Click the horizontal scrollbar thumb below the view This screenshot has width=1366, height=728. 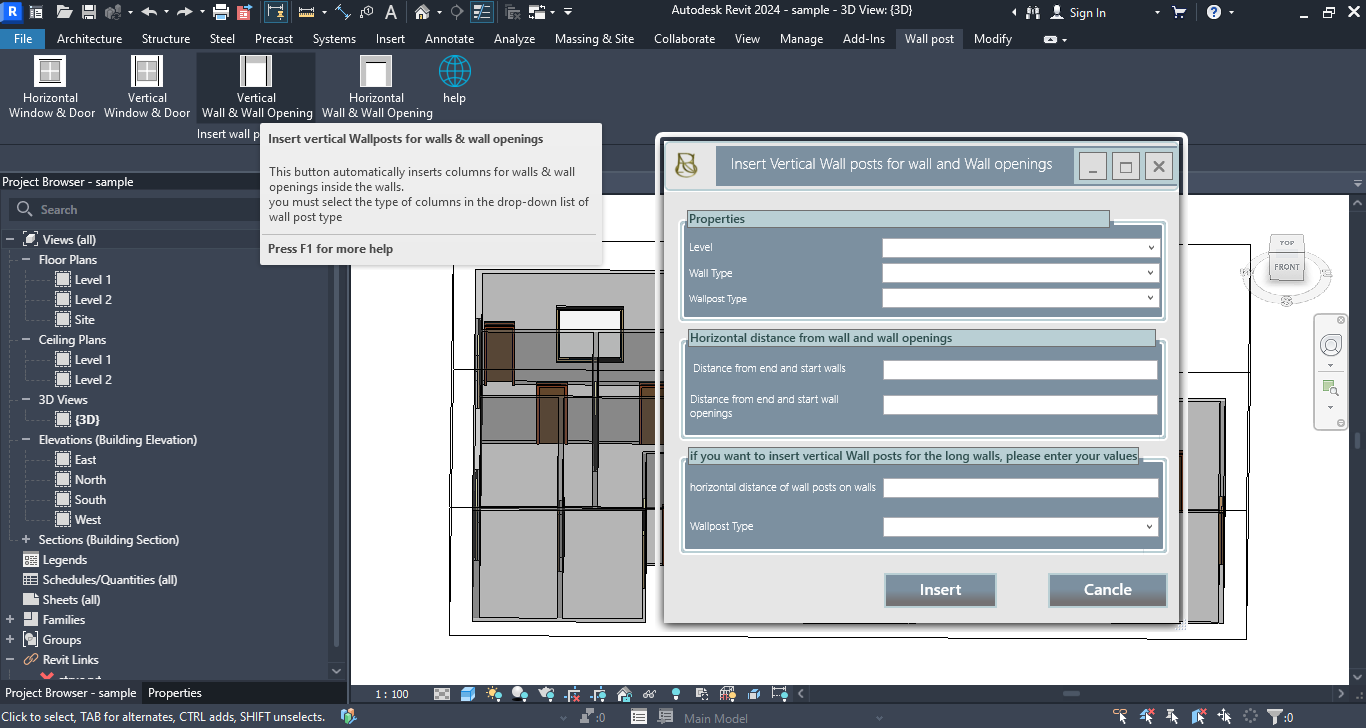1071,693
